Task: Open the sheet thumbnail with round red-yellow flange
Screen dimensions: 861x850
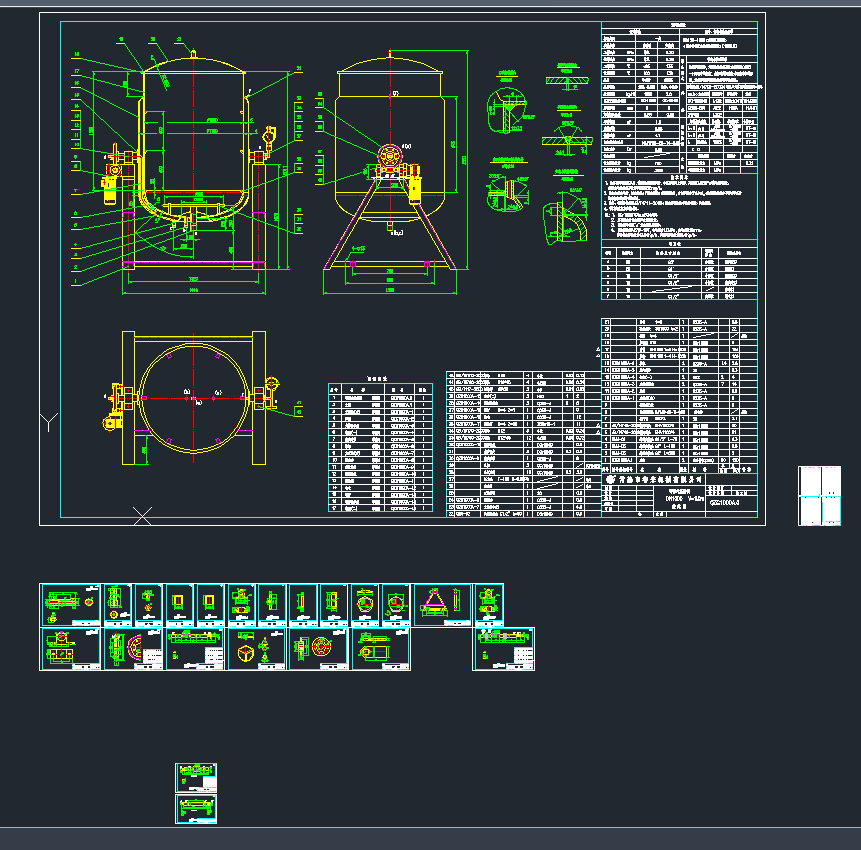Action: [318, 649]
